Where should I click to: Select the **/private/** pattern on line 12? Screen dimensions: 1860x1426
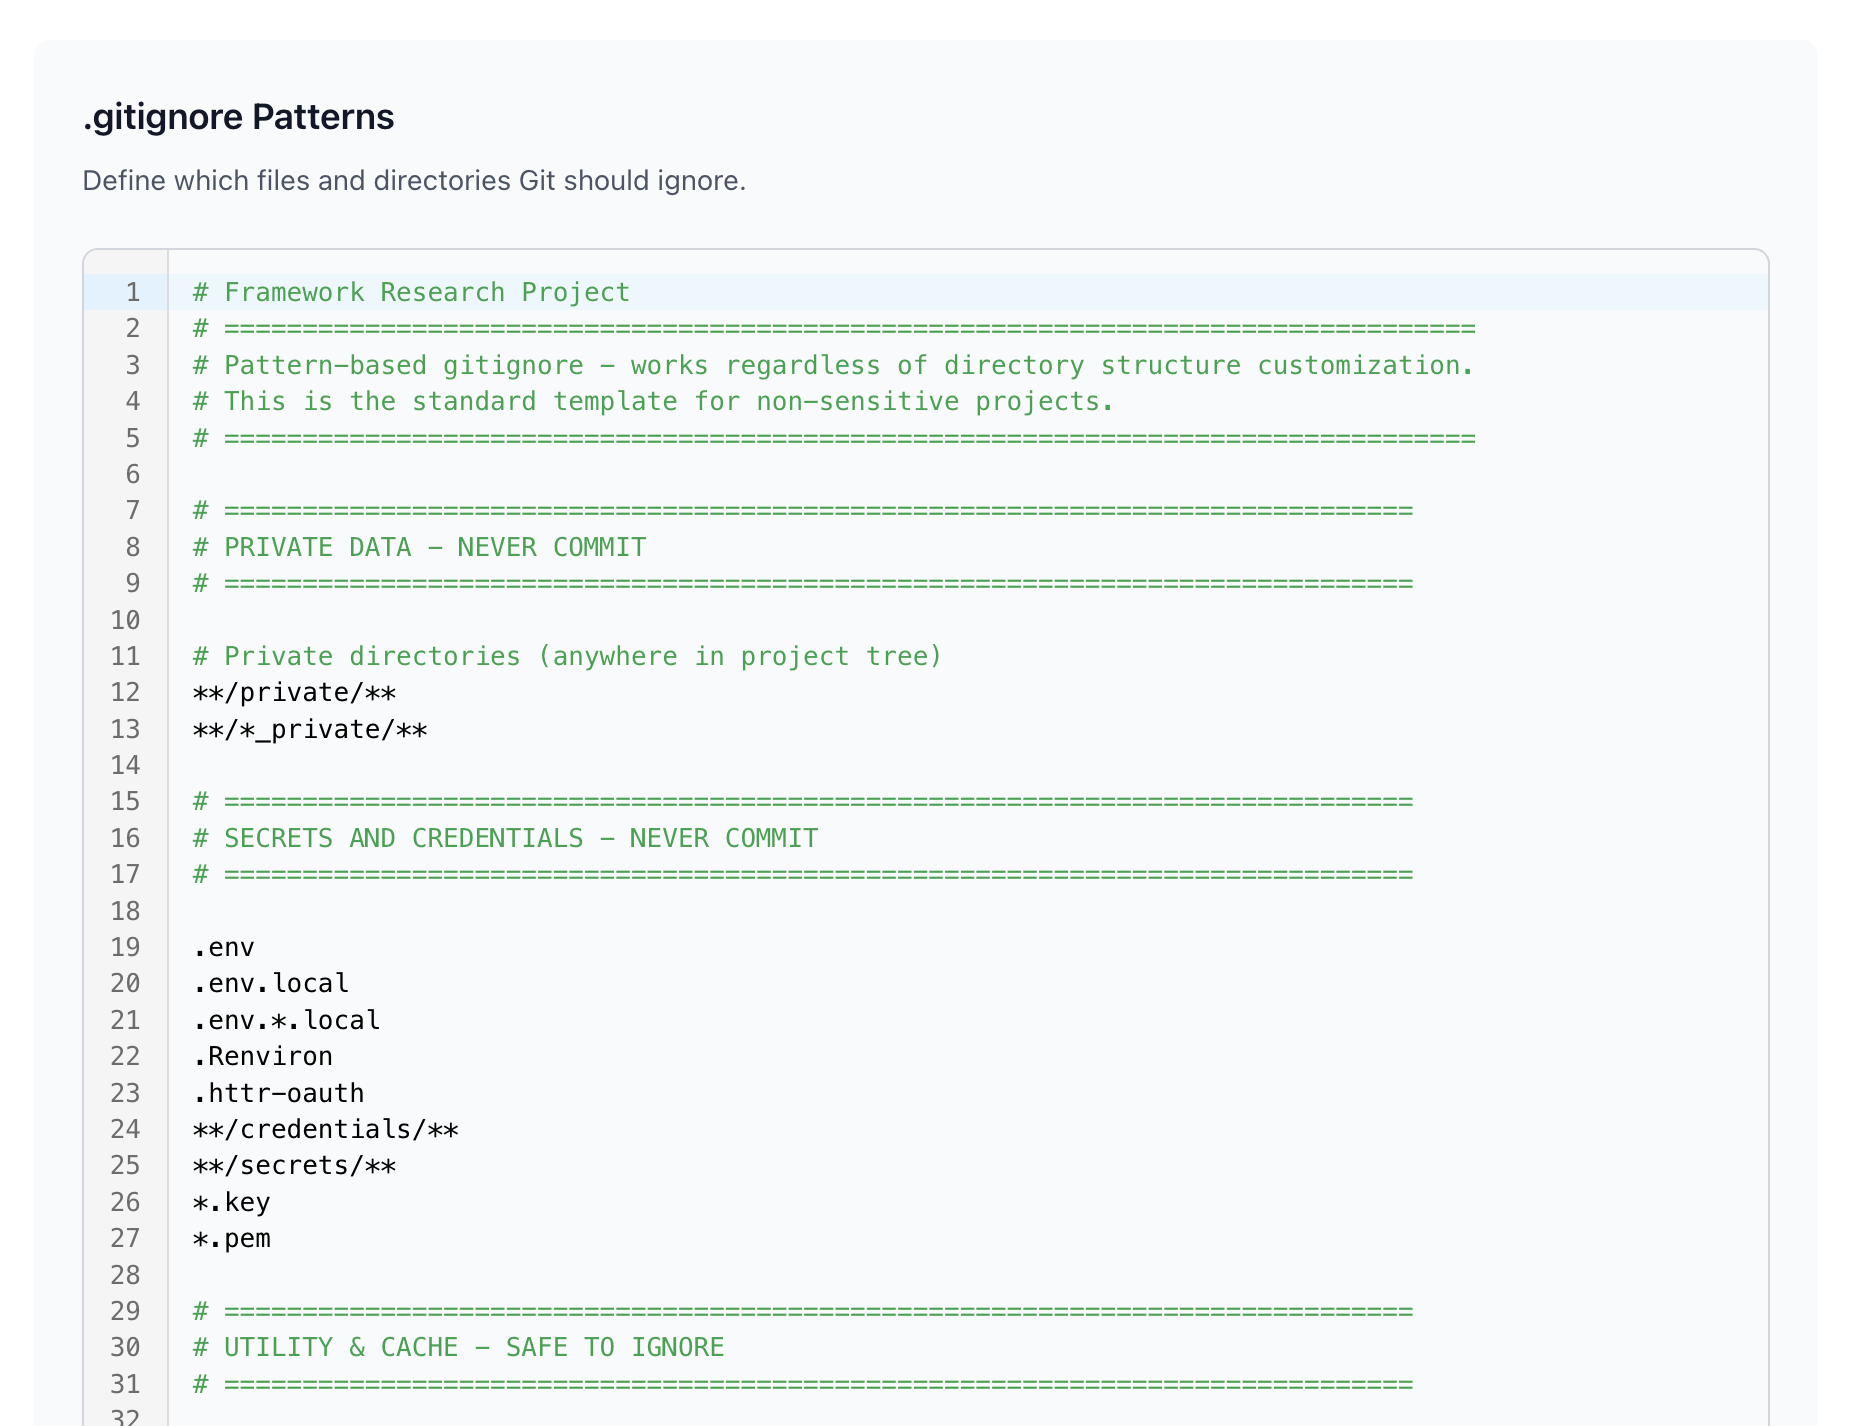tap(295, 692)
